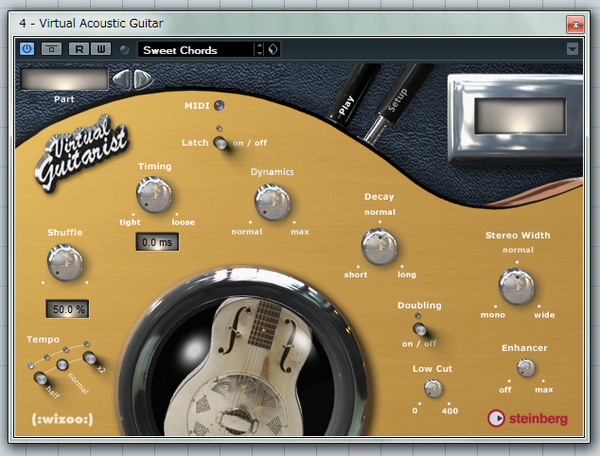Click the Decay knob
The width and height of the screenshot is (600, 456).
coord(379,247)
